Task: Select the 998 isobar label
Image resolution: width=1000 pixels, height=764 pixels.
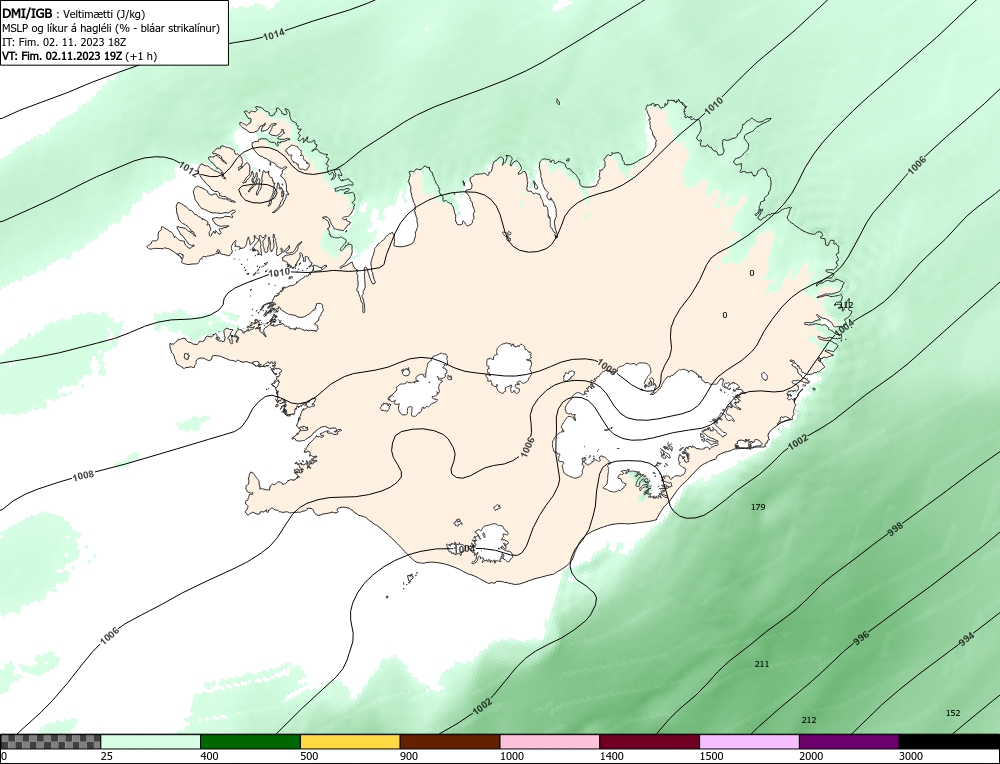Action: [895, 529]
